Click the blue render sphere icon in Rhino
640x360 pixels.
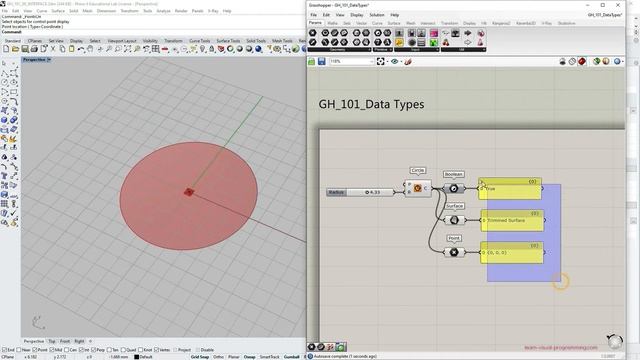pyautogui.click(x=258, y=49)
